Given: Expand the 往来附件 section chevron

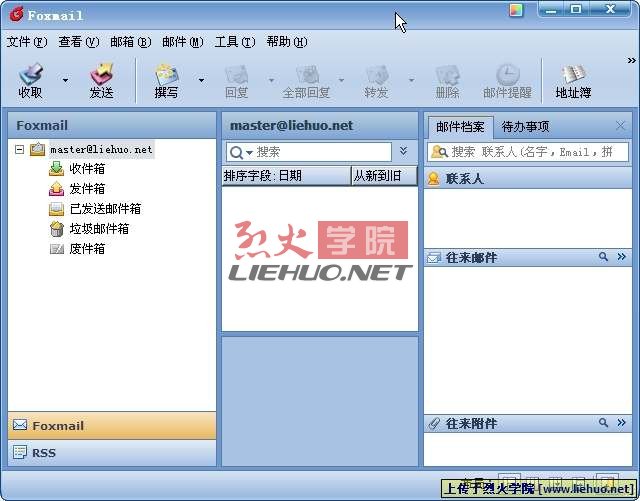Looking at the screenshot, I should pyautogui.click(x=621, y=423).
